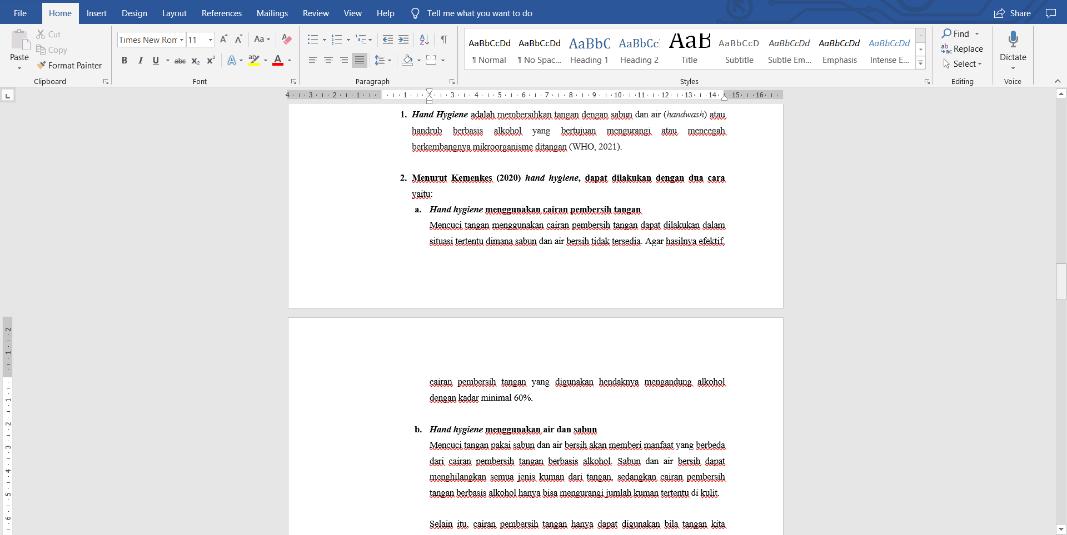Click the Copy button
The image size is (1067, 535).
coord(52,50)
